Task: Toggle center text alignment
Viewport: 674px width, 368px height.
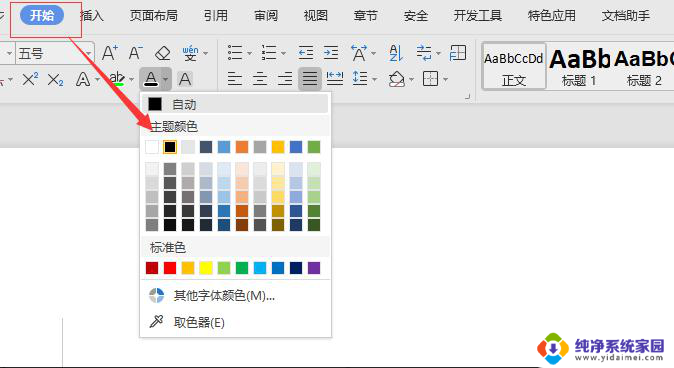Action: 260,79
